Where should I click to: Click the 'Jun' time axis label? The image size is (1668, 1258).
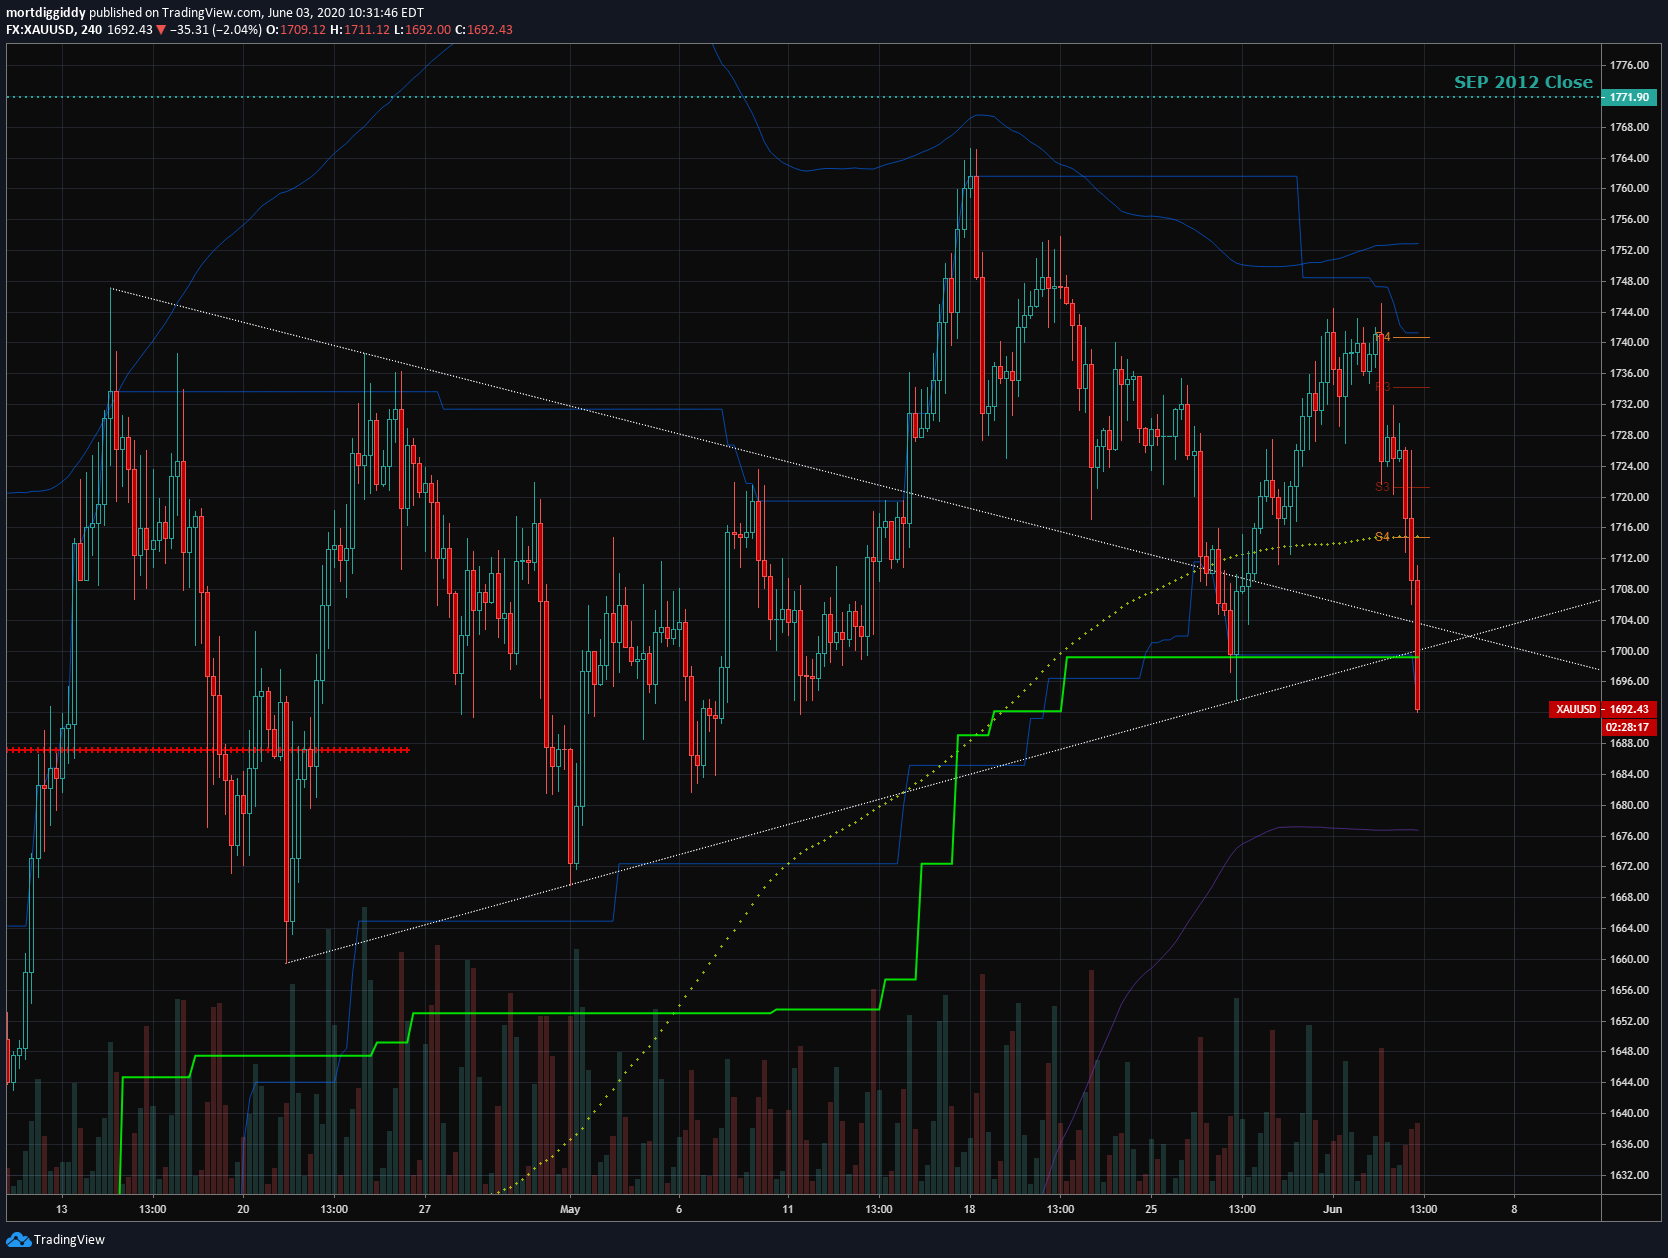tap(1332, 1209)
